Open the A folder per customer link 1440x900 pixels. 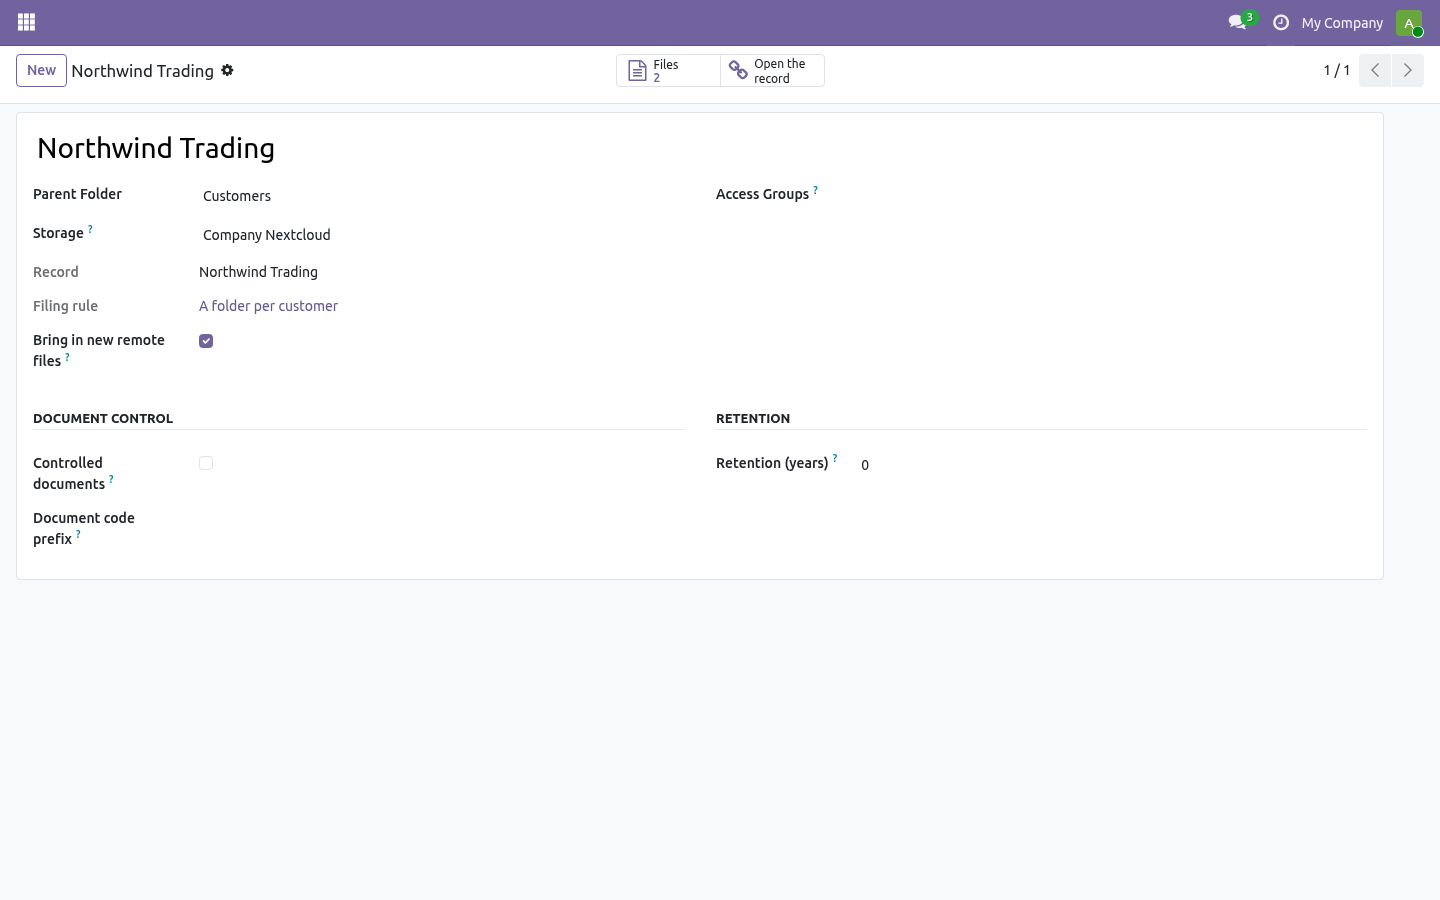(268, 306)
